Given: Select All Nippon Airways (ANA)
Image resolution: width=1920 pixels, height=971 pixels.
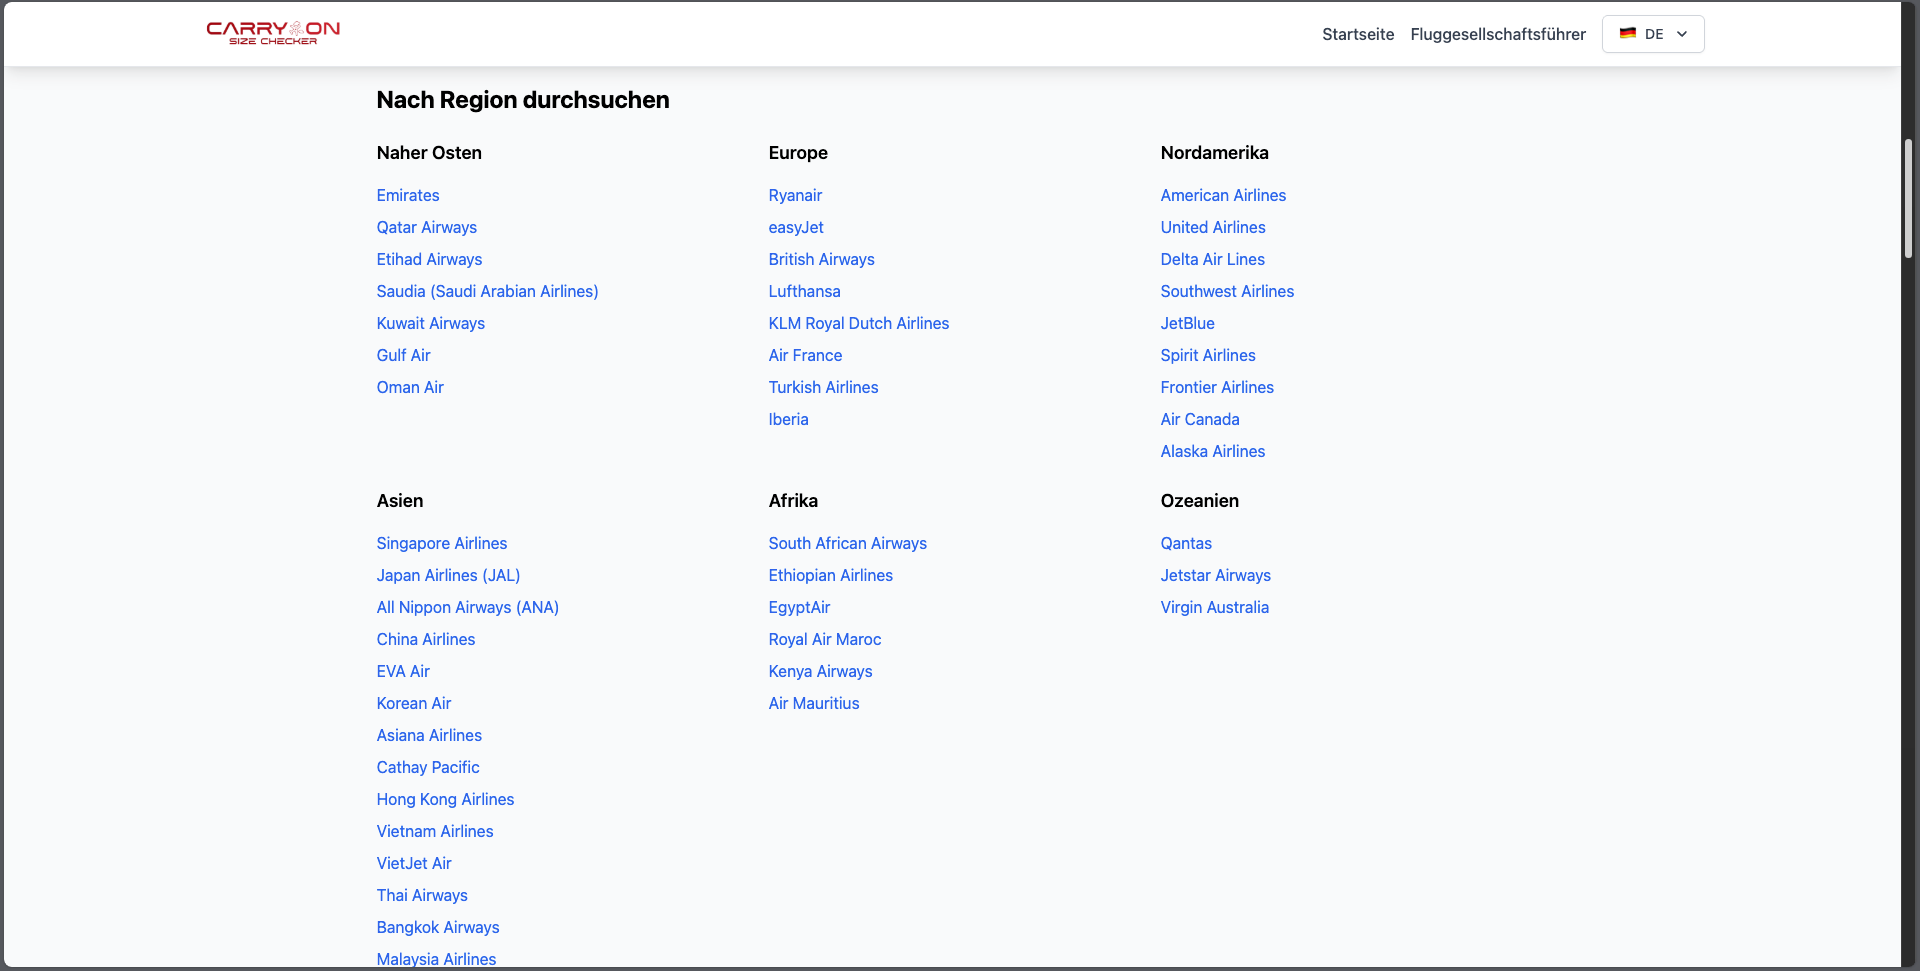Looking at the screenshot, I should [467, 607].
